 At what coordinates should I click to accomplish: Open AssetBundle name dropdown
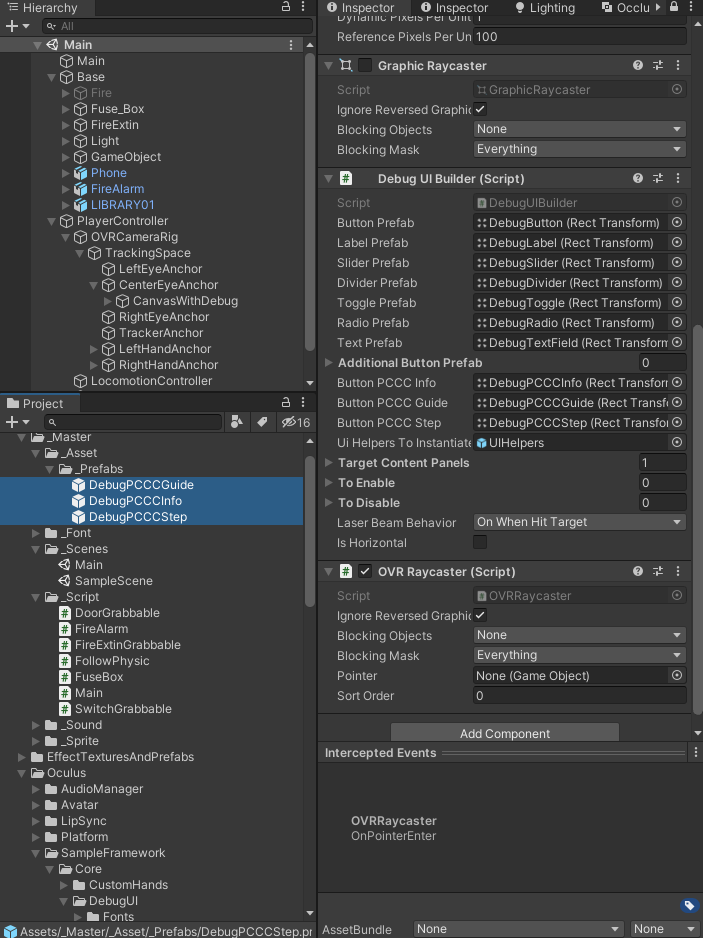click(x=518, y=929)
